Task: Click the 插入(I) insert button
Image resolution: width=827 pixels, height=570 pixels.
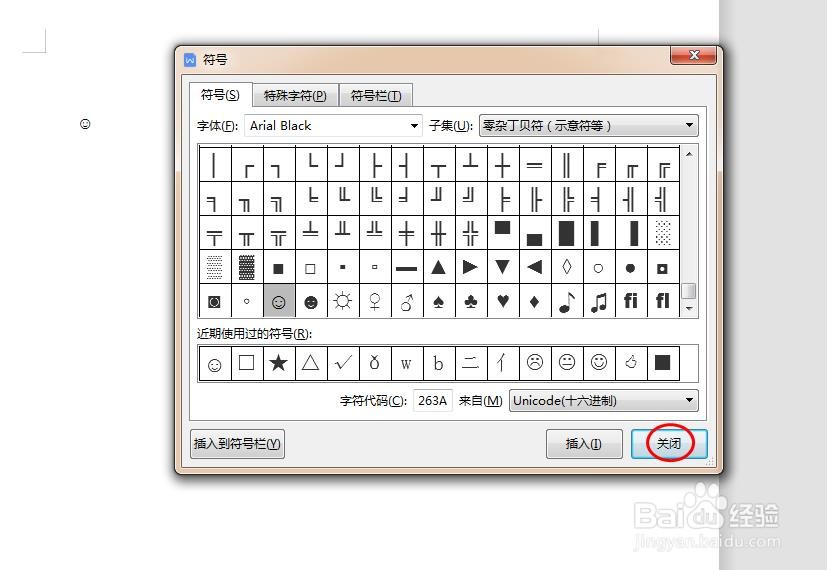Action: (x=584, y=444)
